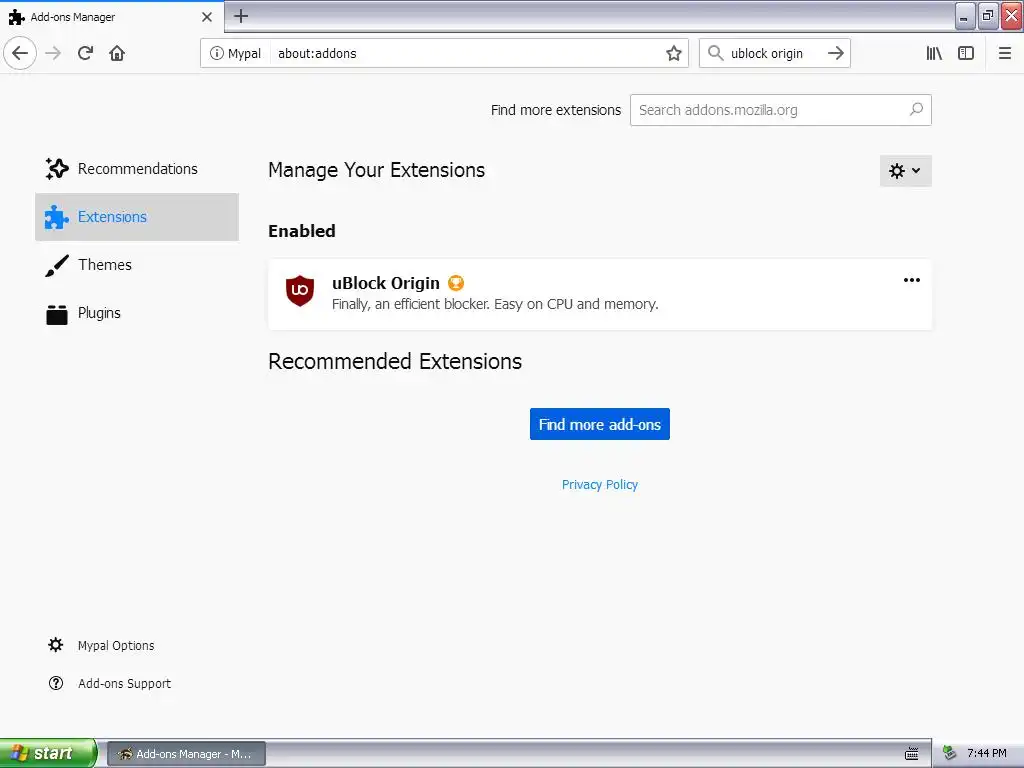
Task: Open Mypal Options
Action: click(101, 645)
